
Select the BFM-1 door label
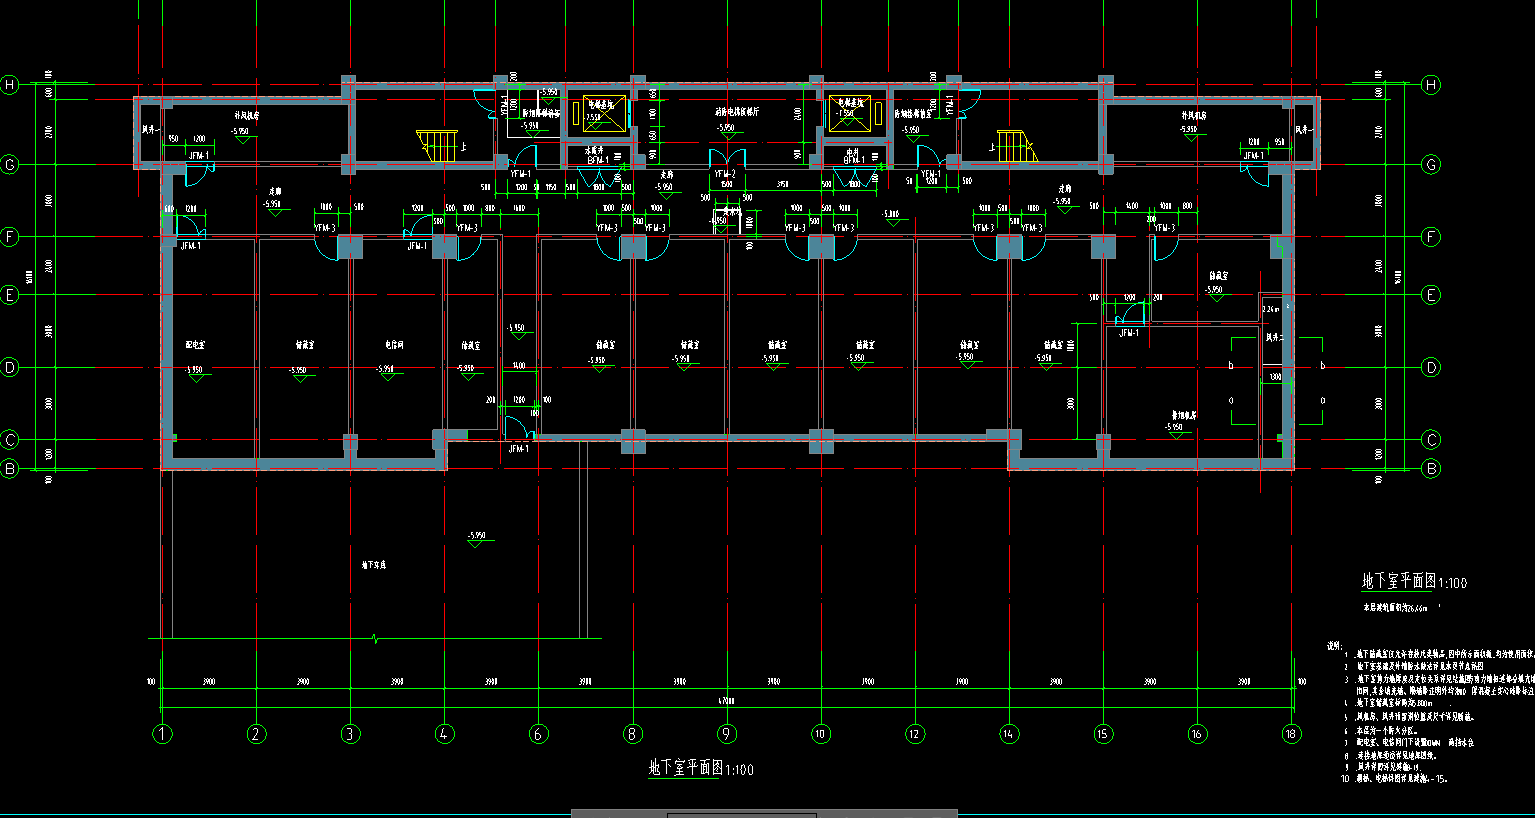pos(597,160)
